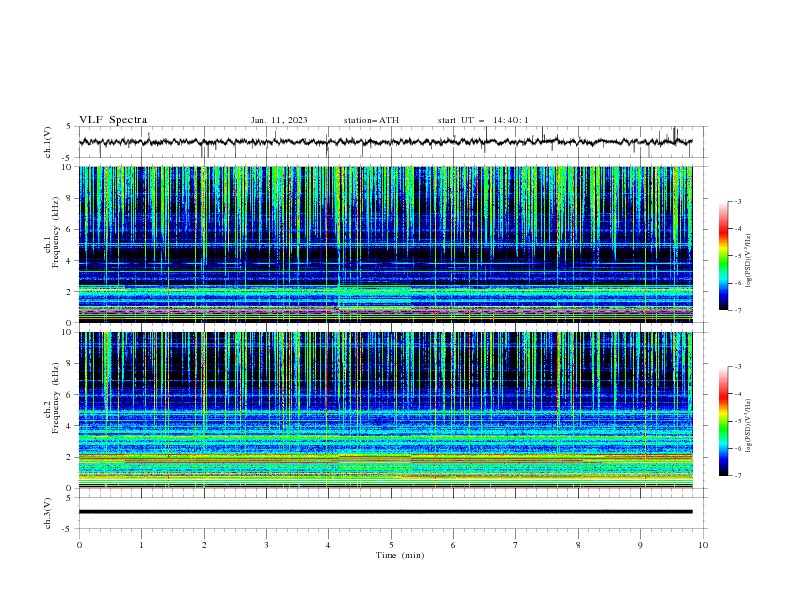Click the "station=ATH" header label
This screenshot has height=612, width=792.
coord(371,120)
